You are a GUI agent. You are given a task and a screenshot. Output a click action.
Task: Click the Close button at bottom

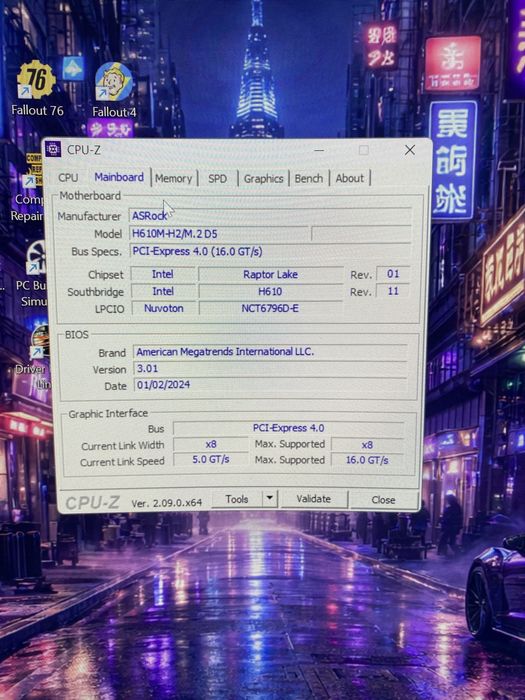[x=383, y=500]
